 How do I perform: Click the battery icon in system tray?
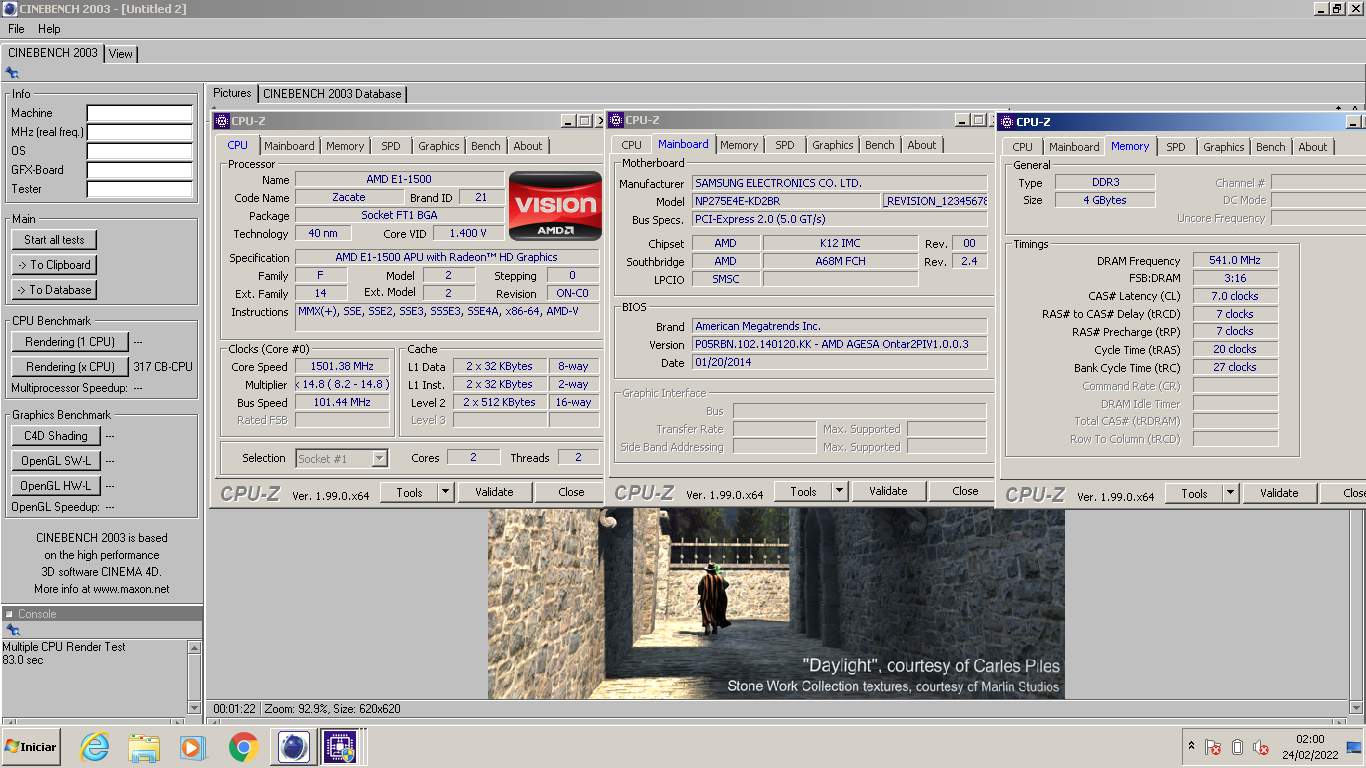(x=1237, y=747)
